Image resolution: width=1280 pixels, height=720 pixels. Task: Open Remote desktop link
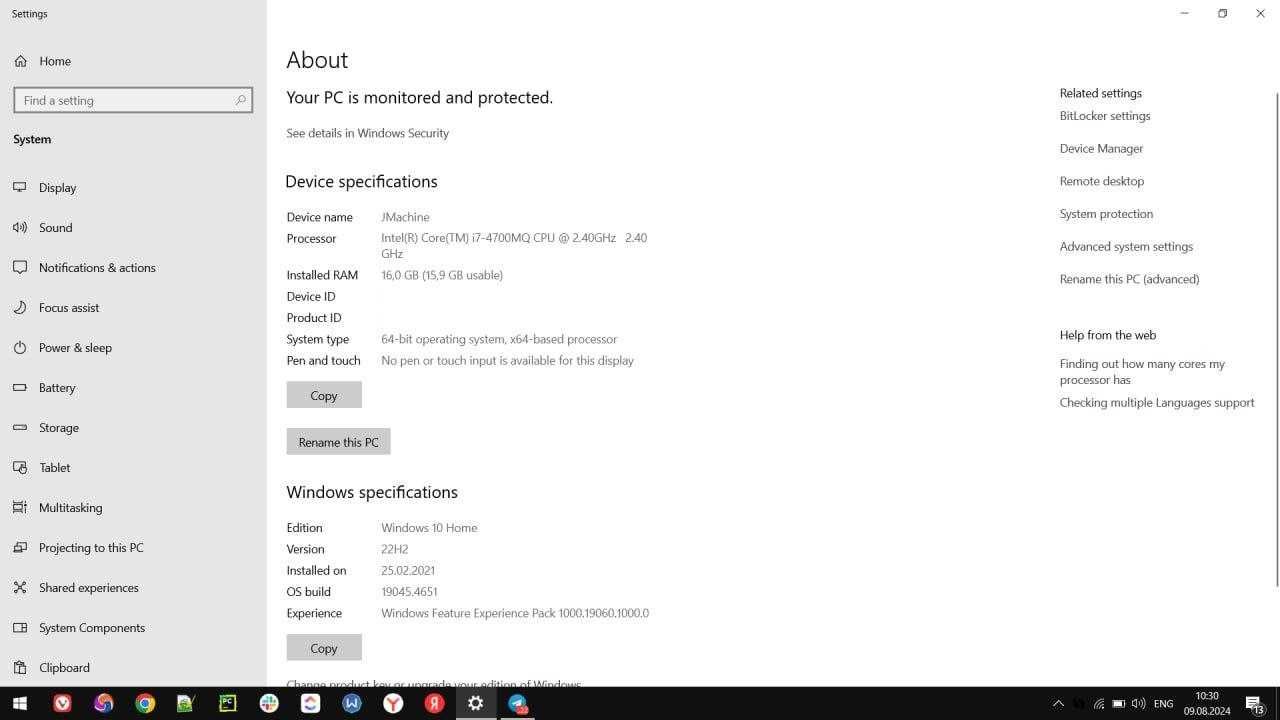[x=1101, y=181]
